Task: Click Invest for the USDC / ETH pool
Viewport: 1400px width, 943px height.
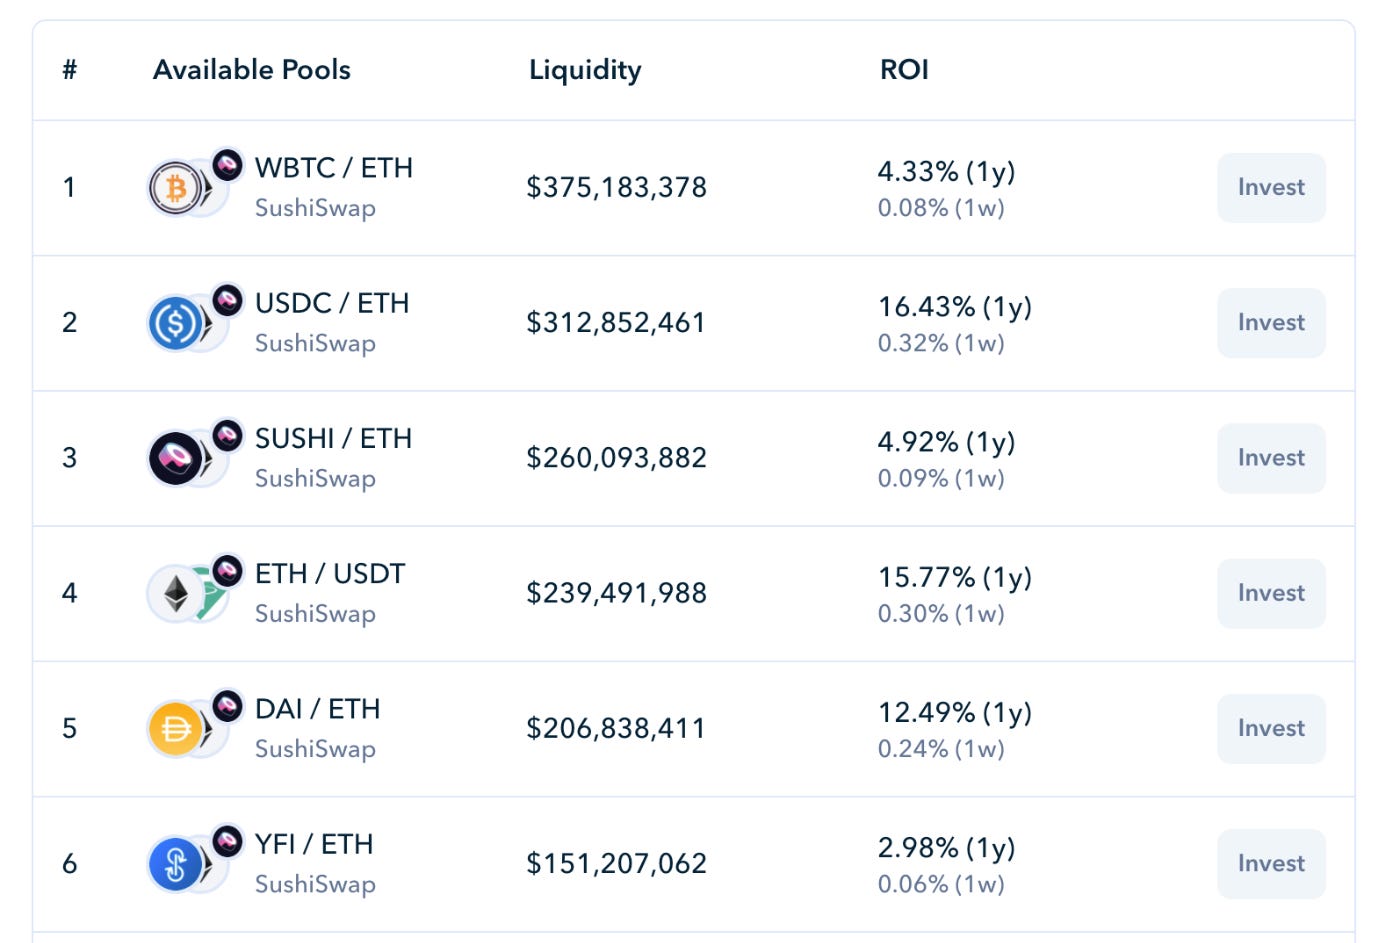Action: [x=1270, y=322]
